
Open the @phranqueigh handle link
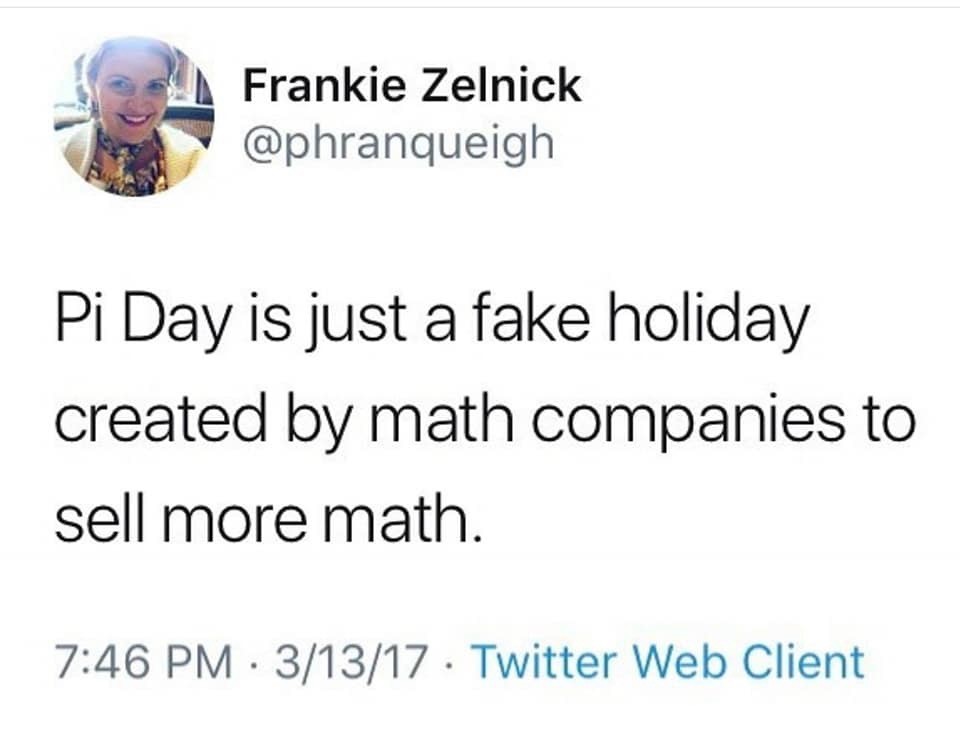398,141
